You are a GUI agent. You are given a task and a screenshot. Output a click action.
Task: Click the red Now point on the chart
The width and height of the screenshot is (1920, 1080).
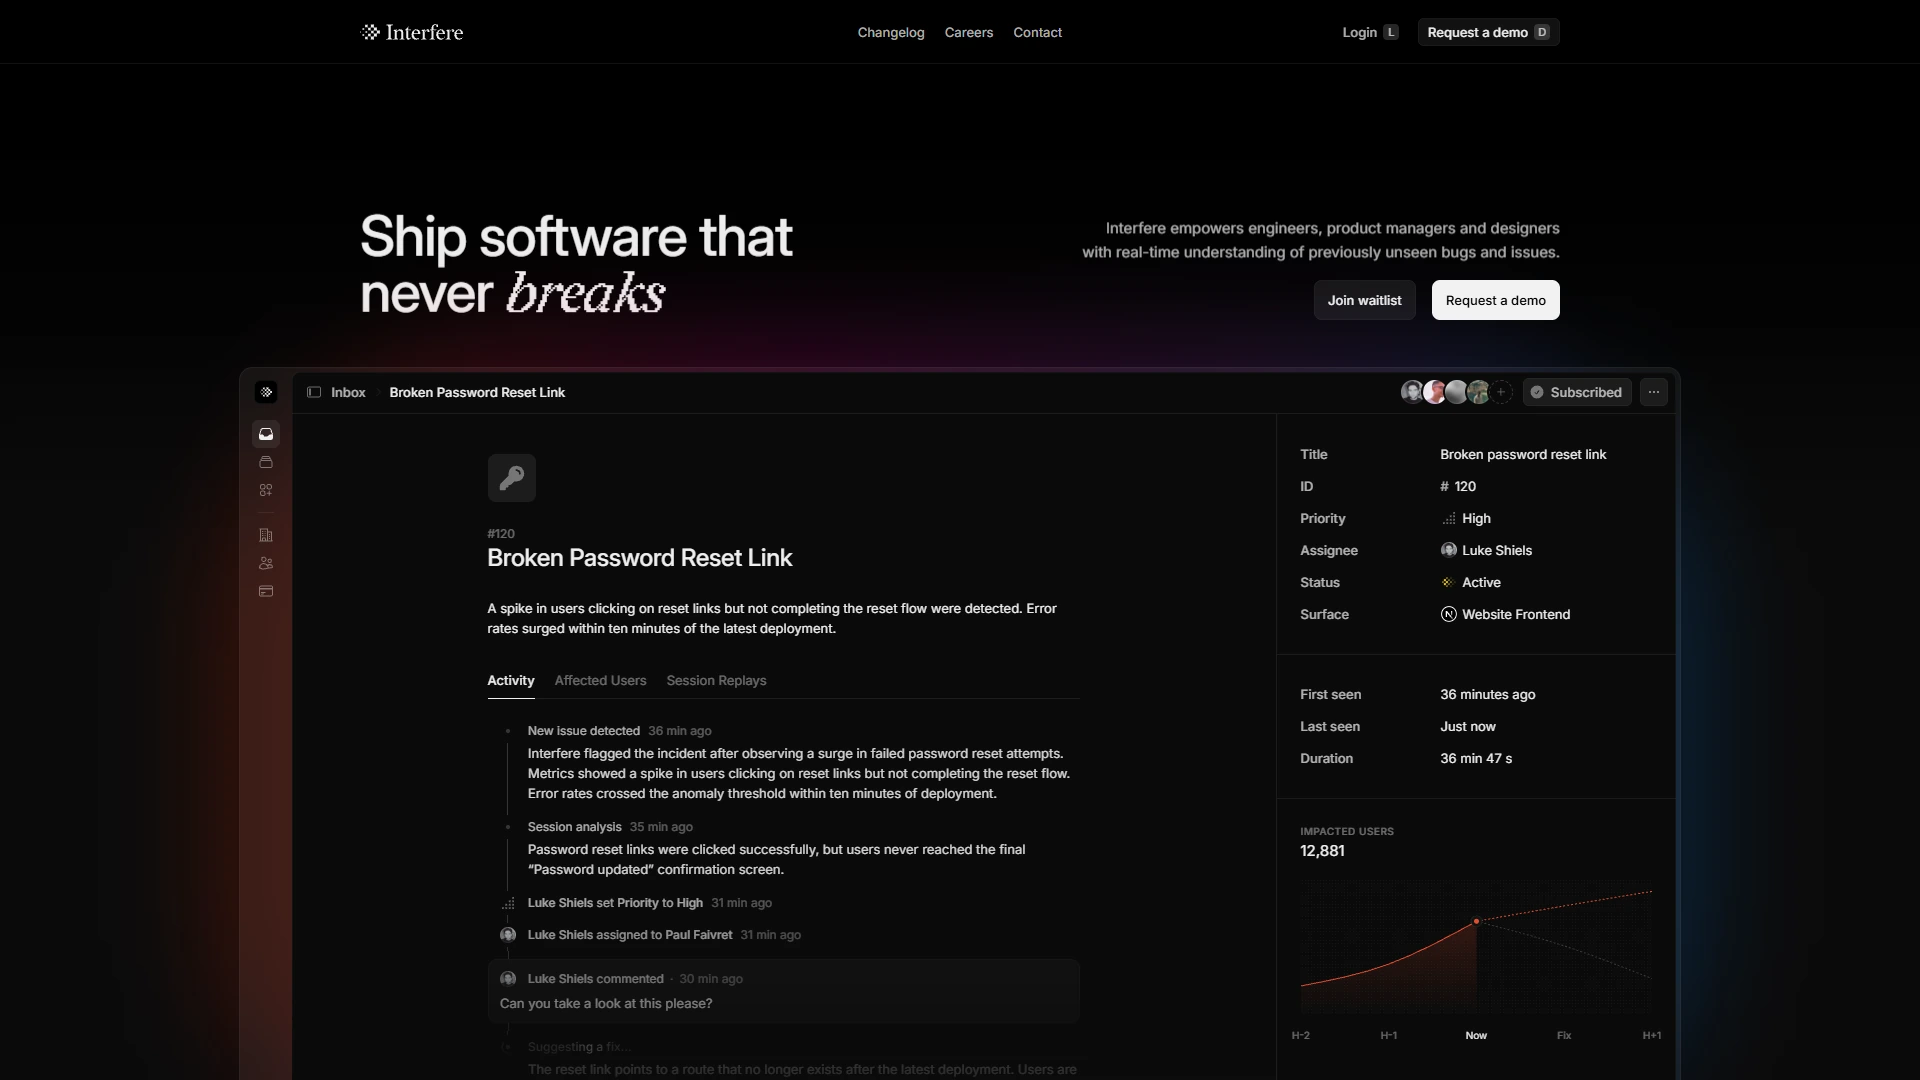click(x=1476, y=921)
